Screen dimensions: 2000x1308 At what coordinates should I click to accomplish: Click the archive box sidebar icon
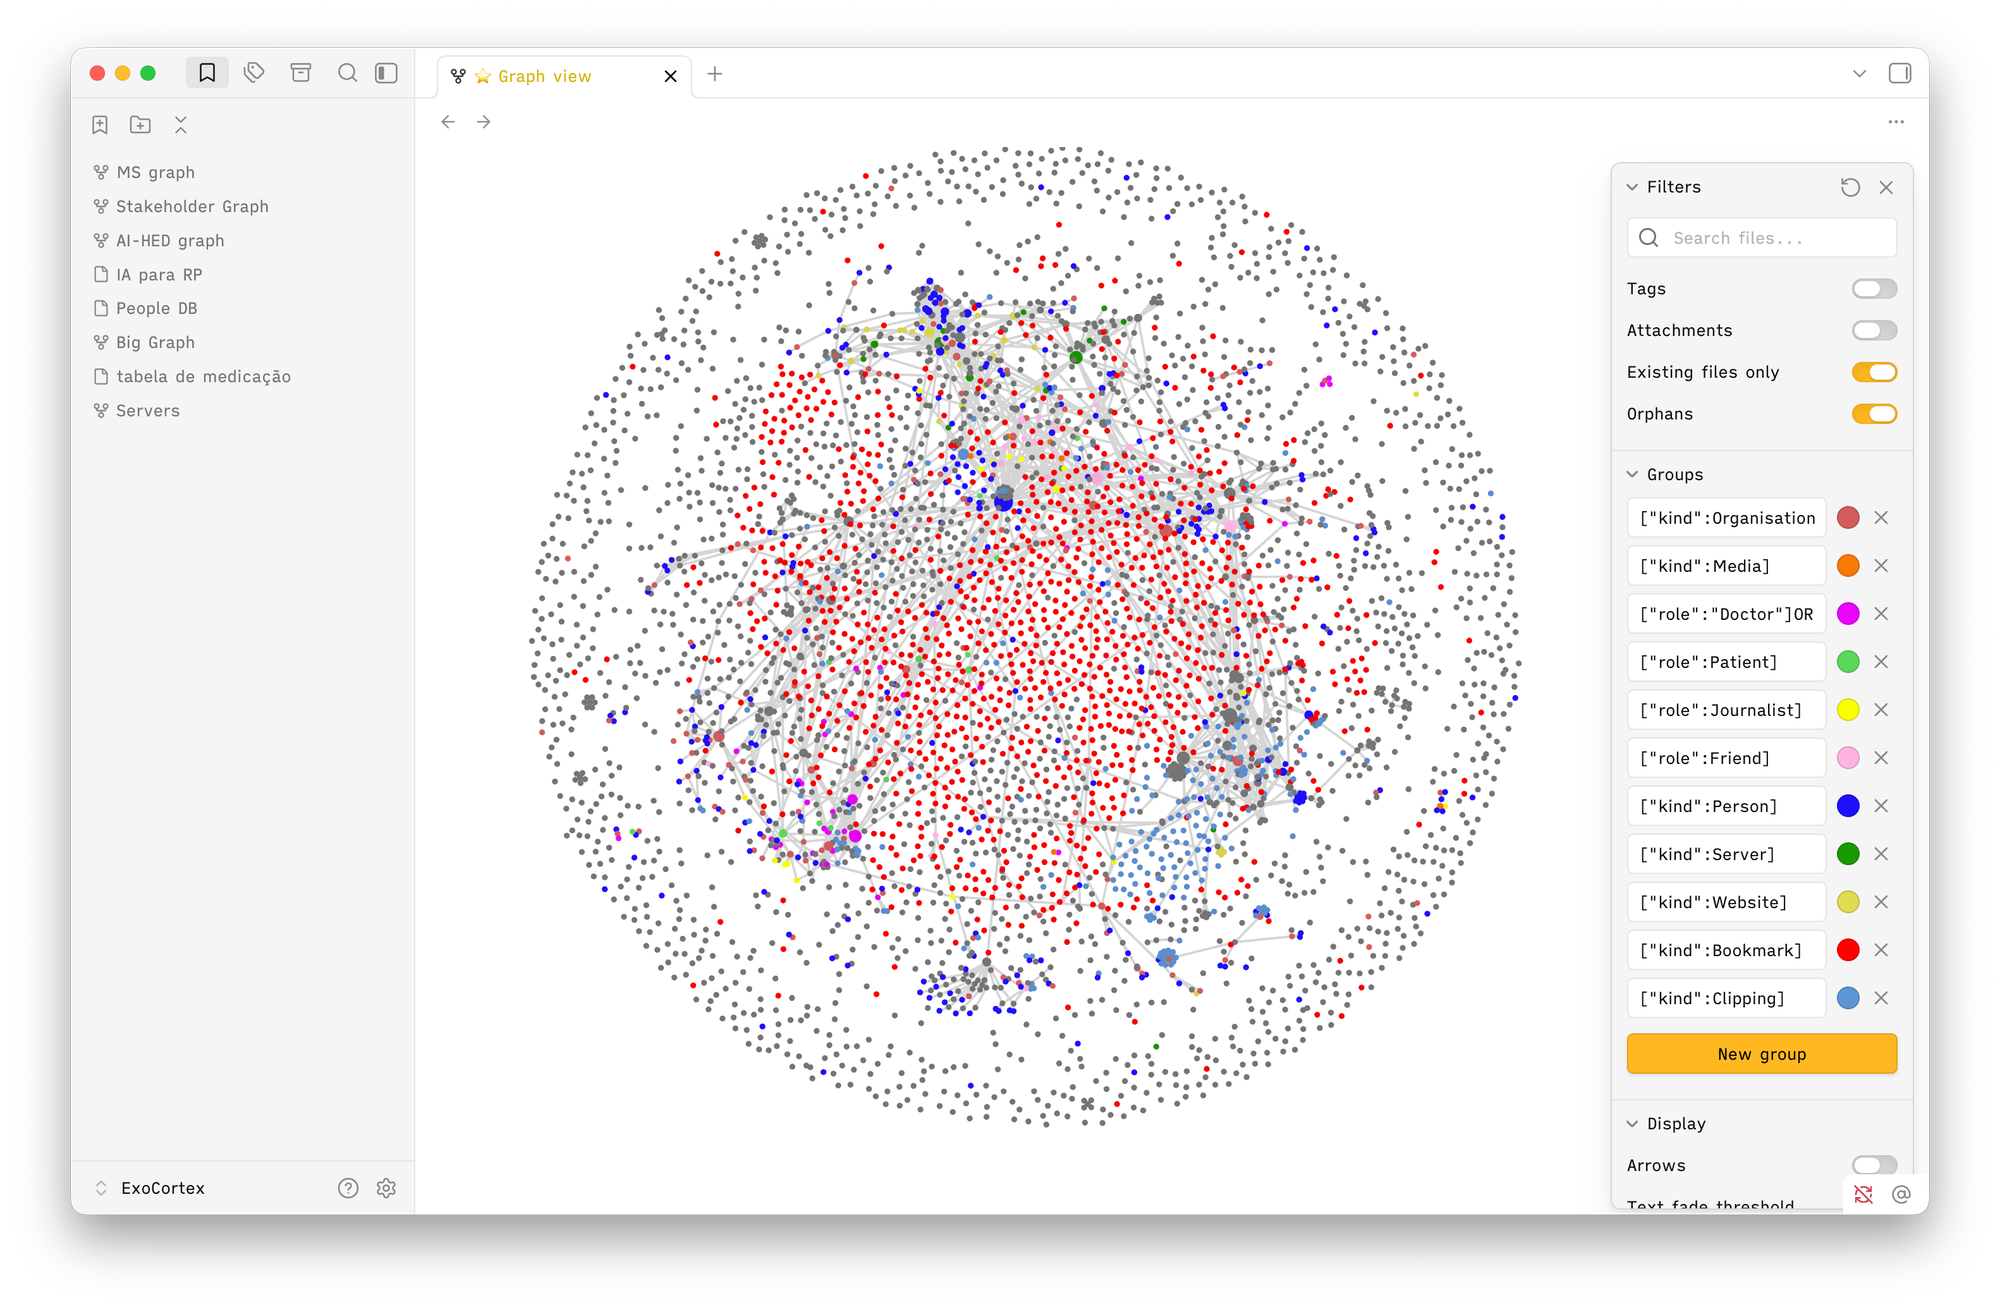pyautogui.click(x=301, y=73)
